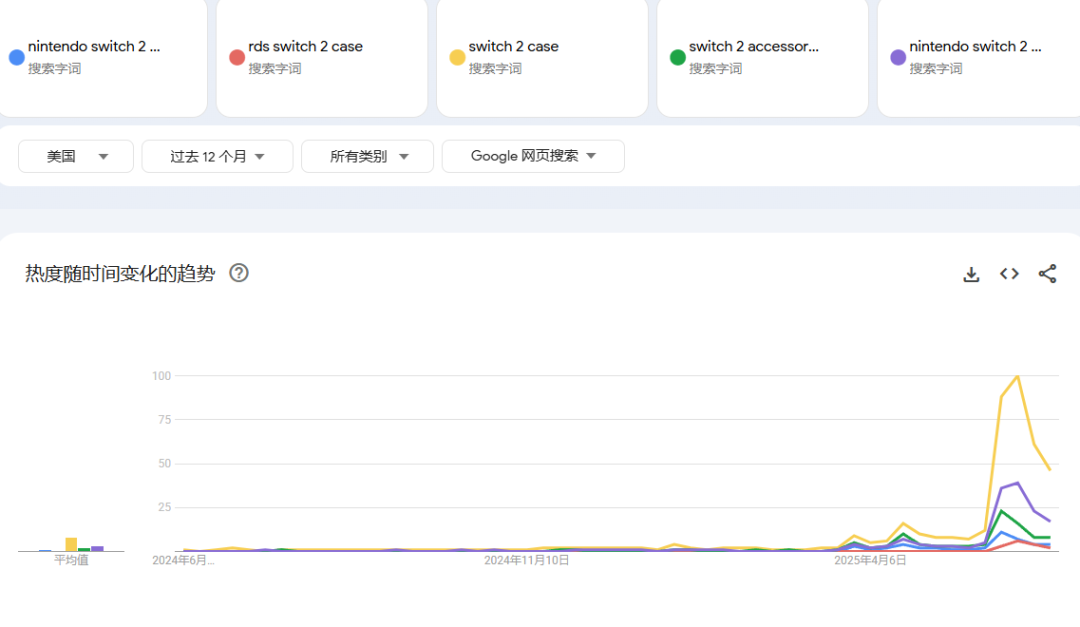This screenshot has width=1080, height=627.
Task: Select the switch 2 case term card
Action: click(542, 57)
